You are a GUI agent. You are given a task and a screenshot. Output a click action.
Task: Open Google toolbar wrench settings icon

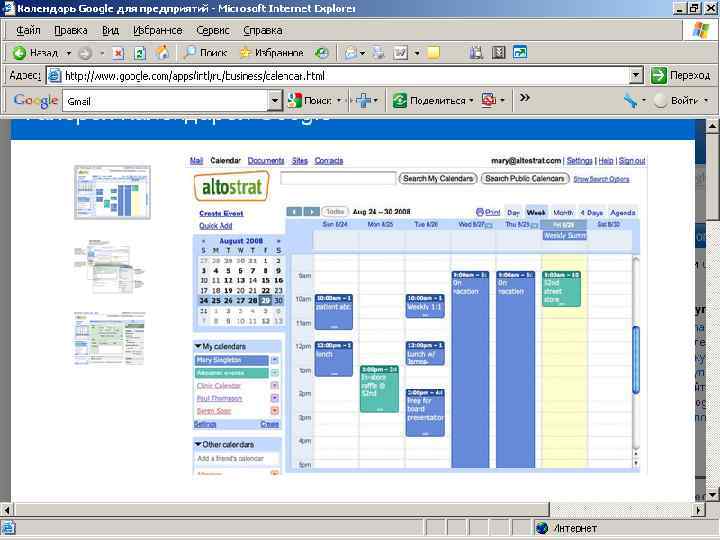coord(630,100)
